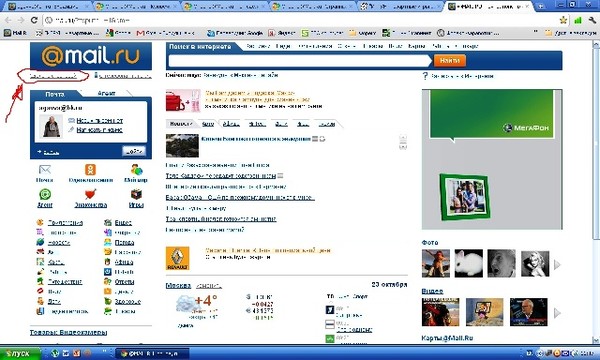This screenshot has height=360, width=600.
Task: Expand the bookmarks overflow chevron
Action: [535, 33]
